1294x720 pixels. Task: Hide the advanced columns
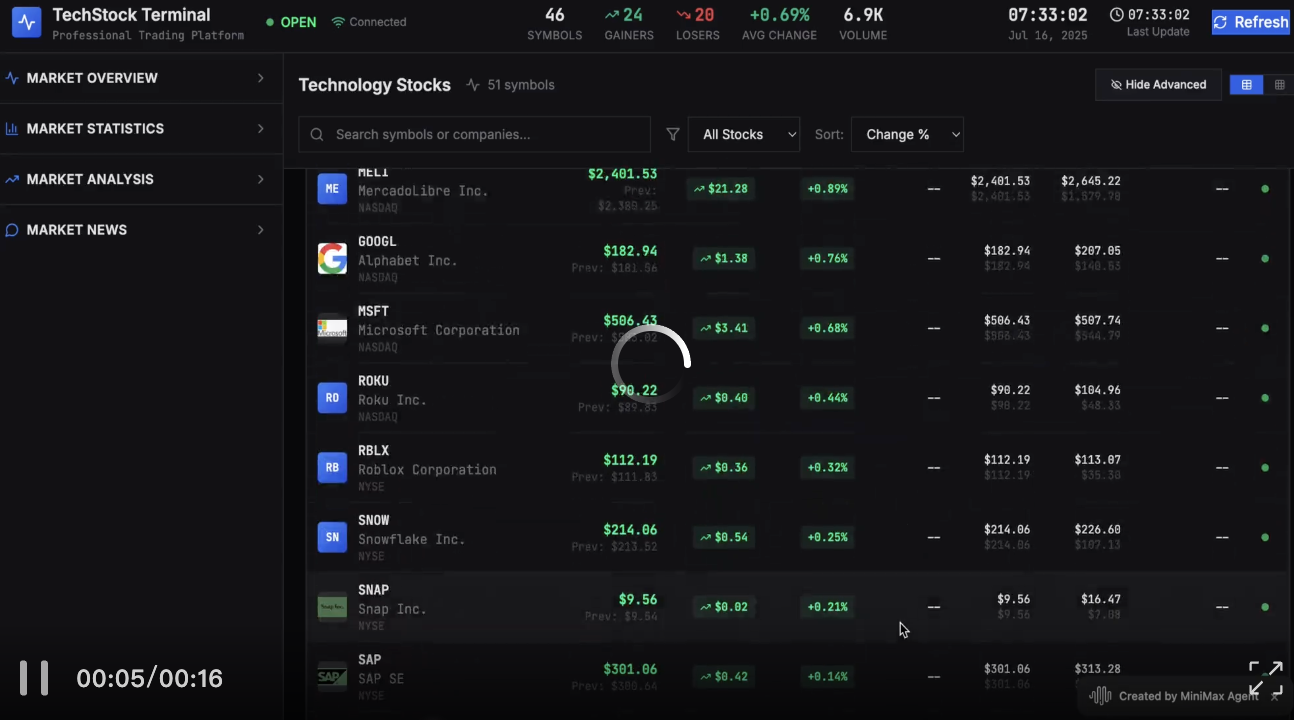coord(1158,85)
